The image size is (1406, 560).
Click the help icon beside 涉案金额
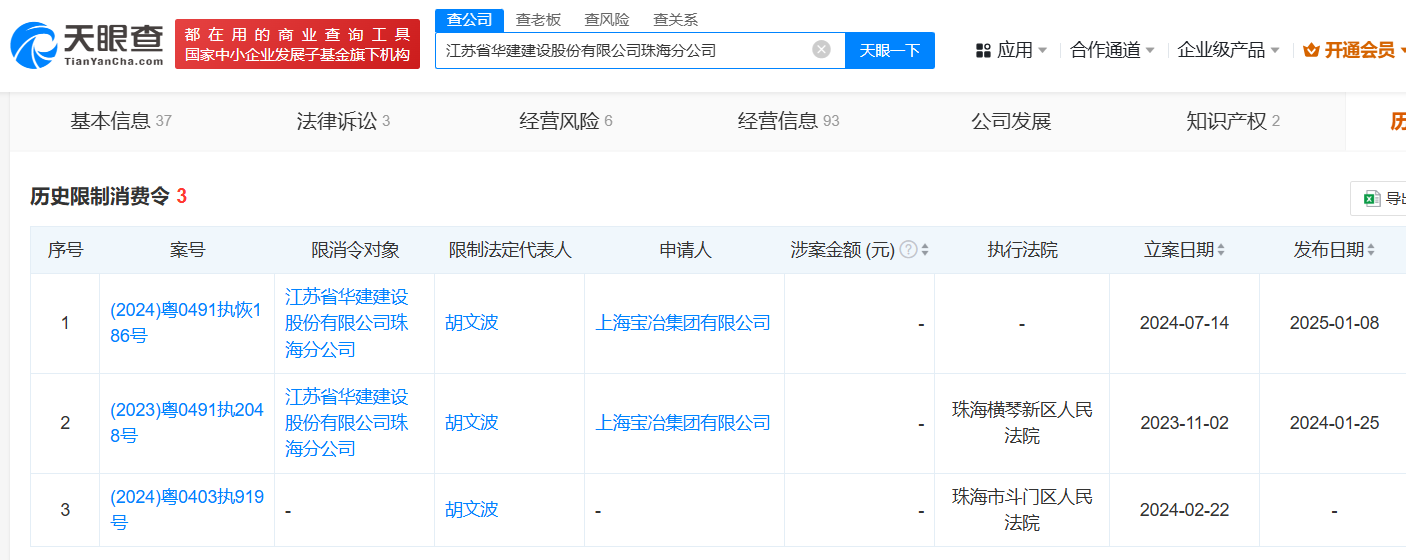(x=908, y=250)
